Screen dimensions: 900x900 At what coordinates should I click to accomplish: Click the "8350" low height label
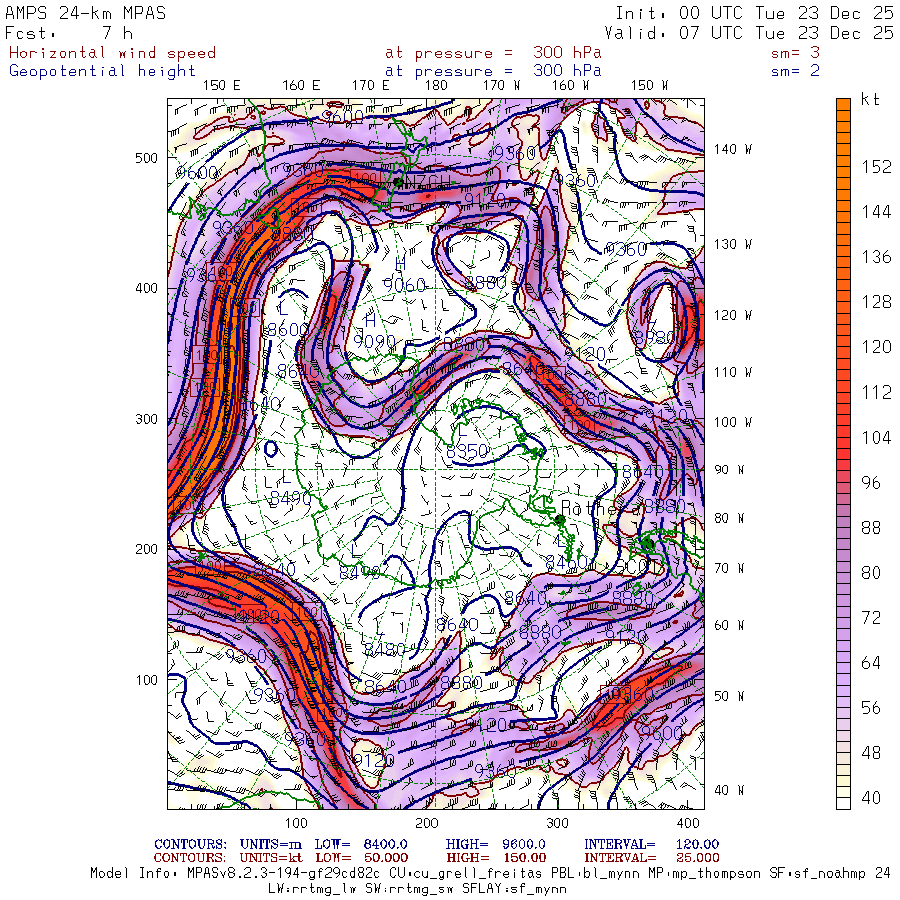click(467, 451)
